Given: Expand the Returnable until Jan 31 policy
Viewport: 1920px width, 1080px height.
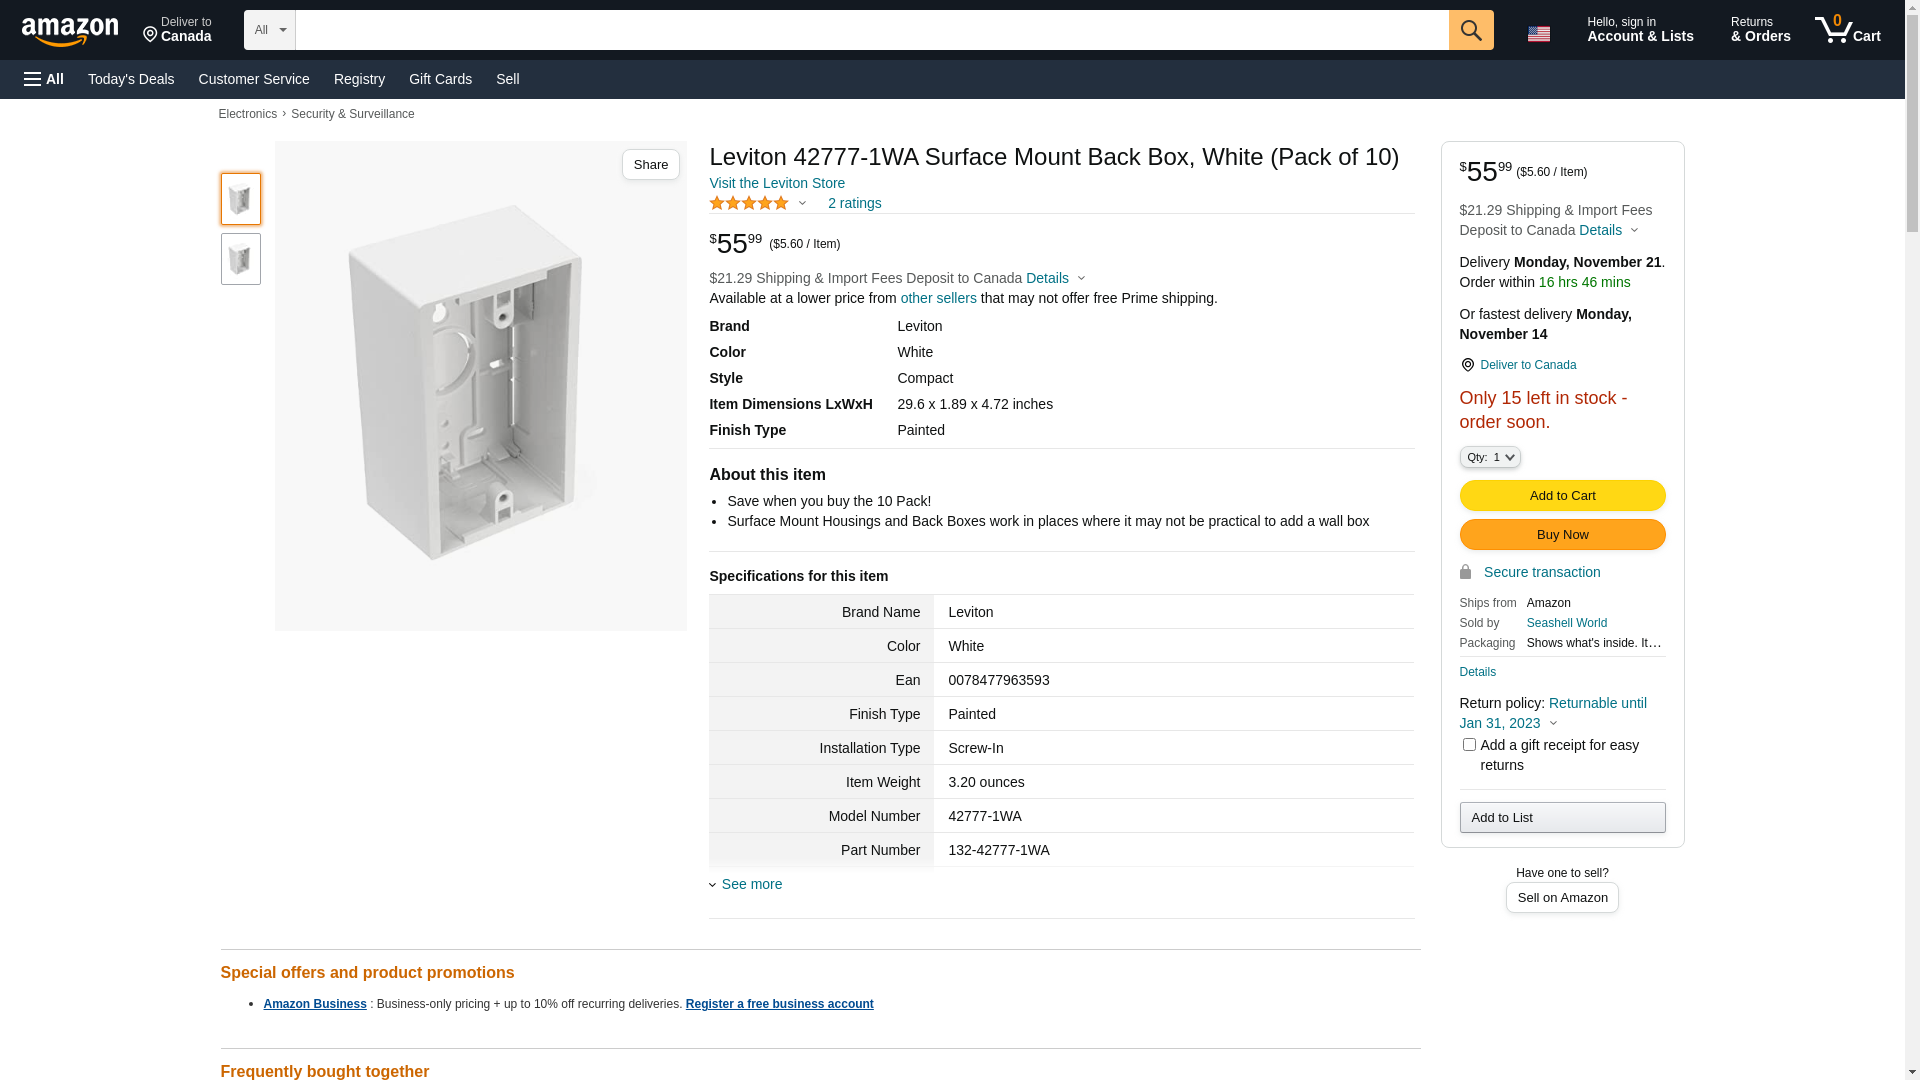Looking at the screenshot, I should click(1553, 713).
